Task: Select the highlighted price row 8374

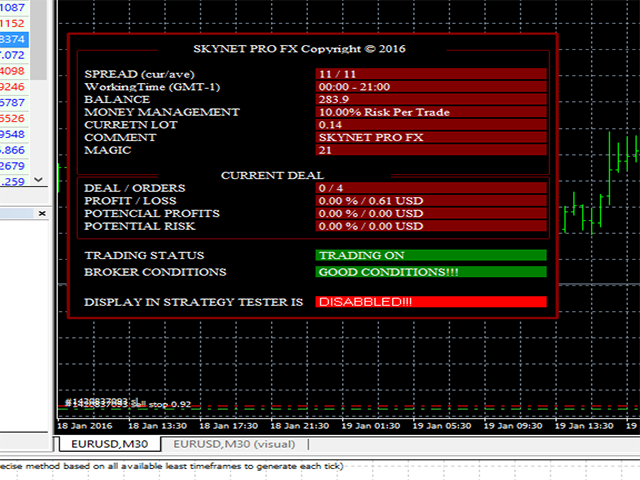Action: 14,39
